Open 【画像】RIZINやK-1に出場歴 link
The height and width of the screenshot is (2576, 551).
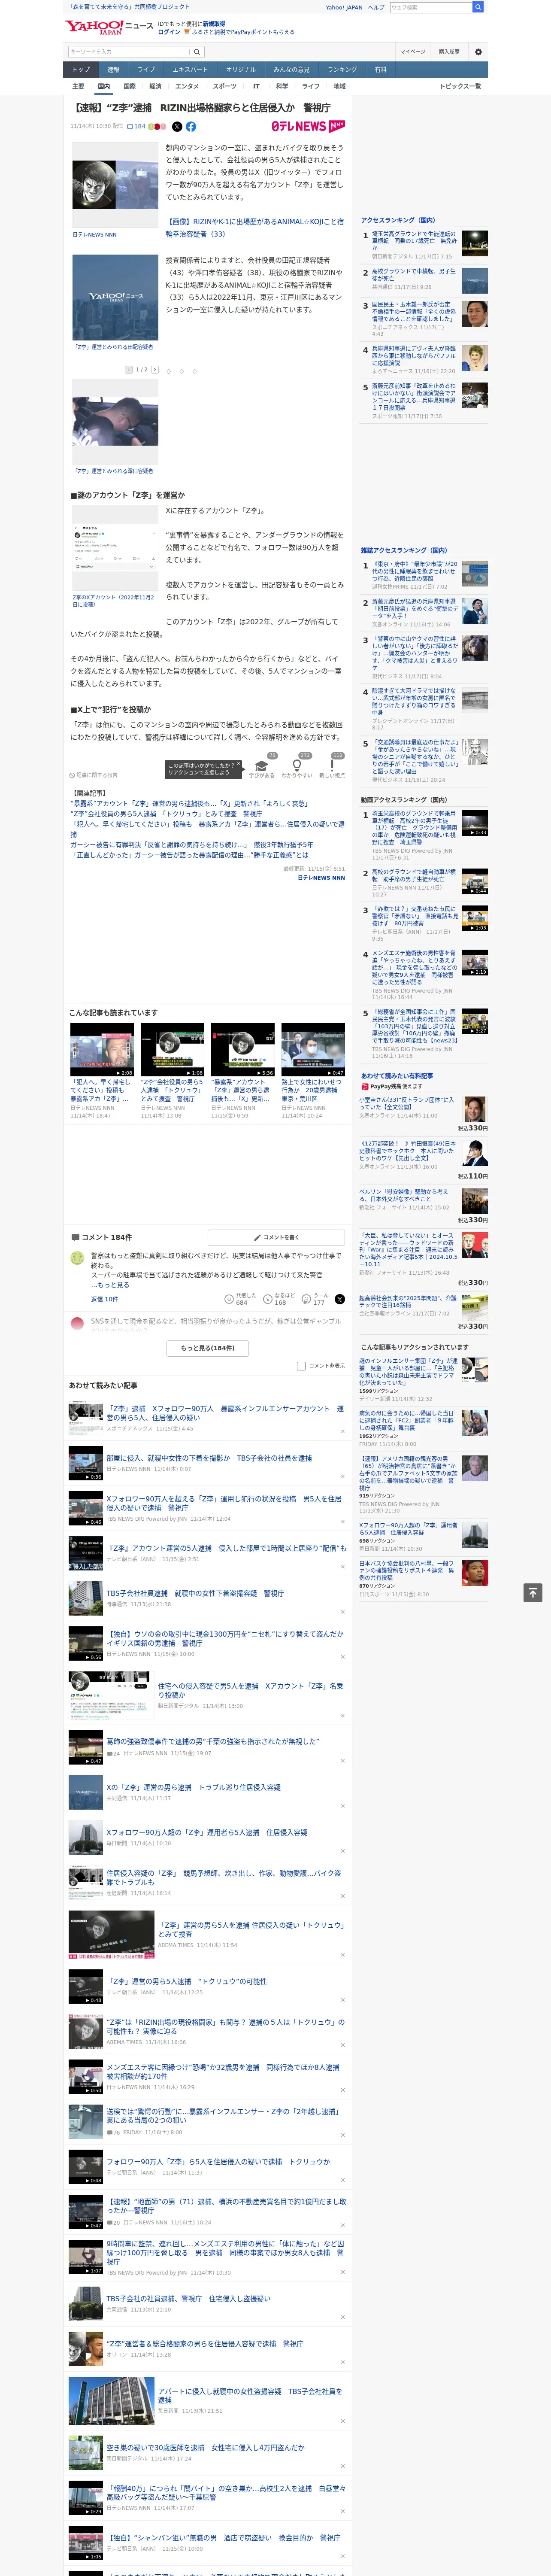[x=254, y=227]
